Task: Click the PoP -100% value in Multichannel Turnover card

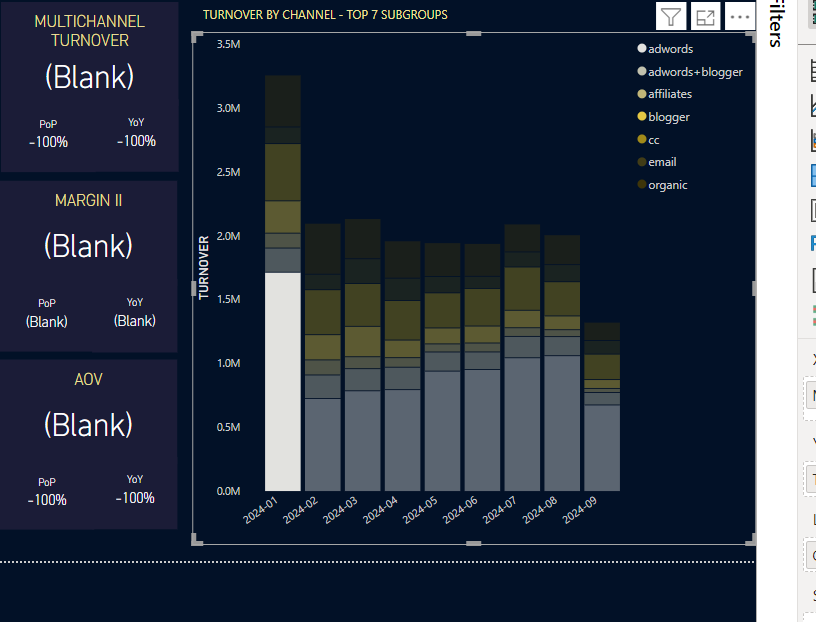Action: click(48, 142)
